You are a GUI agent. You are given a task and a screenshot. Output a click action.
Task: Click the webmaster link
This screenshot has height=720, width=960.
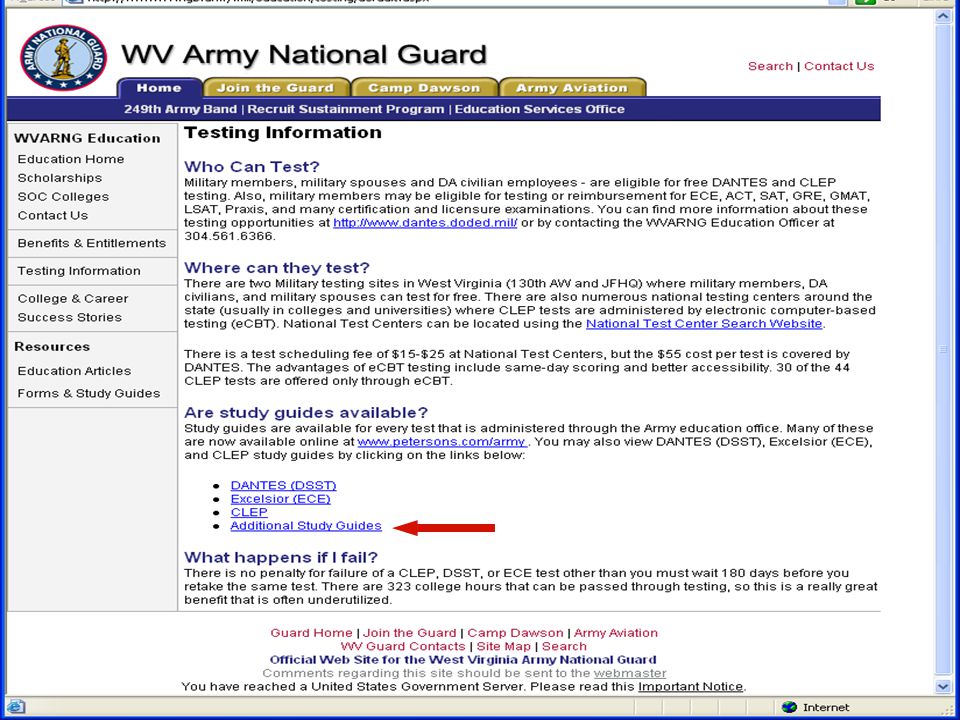pos(629,673)
